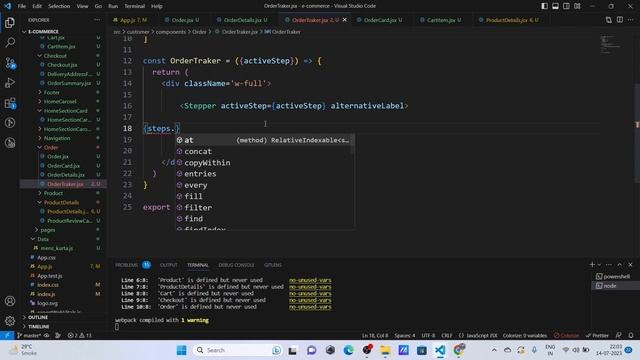Switch to the Problems panel tab
640x360 pixels.
click(127, 265)
